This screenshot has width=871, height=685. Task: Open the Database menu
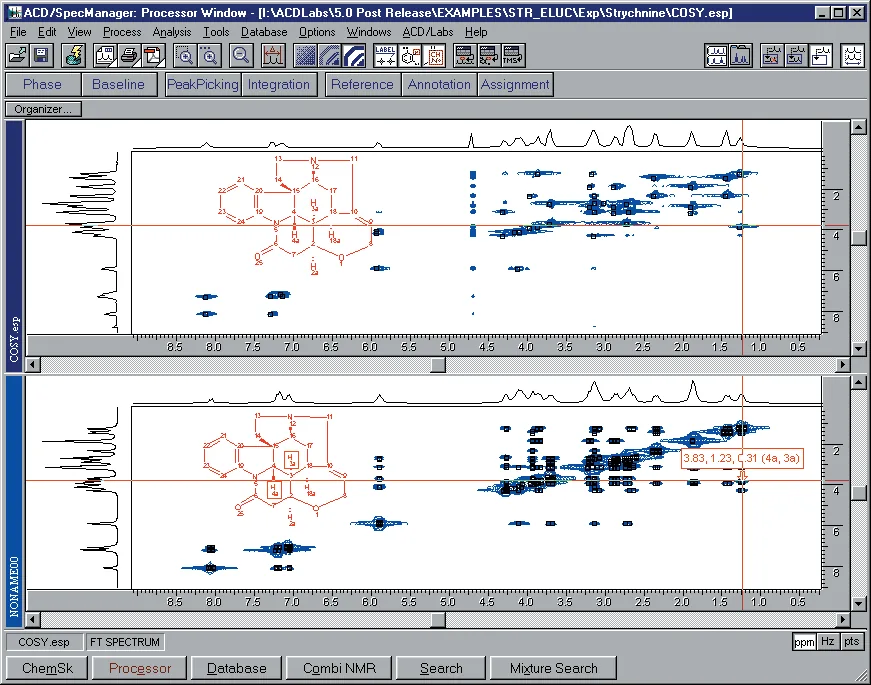pyautogui.click(x=264, y=32)
